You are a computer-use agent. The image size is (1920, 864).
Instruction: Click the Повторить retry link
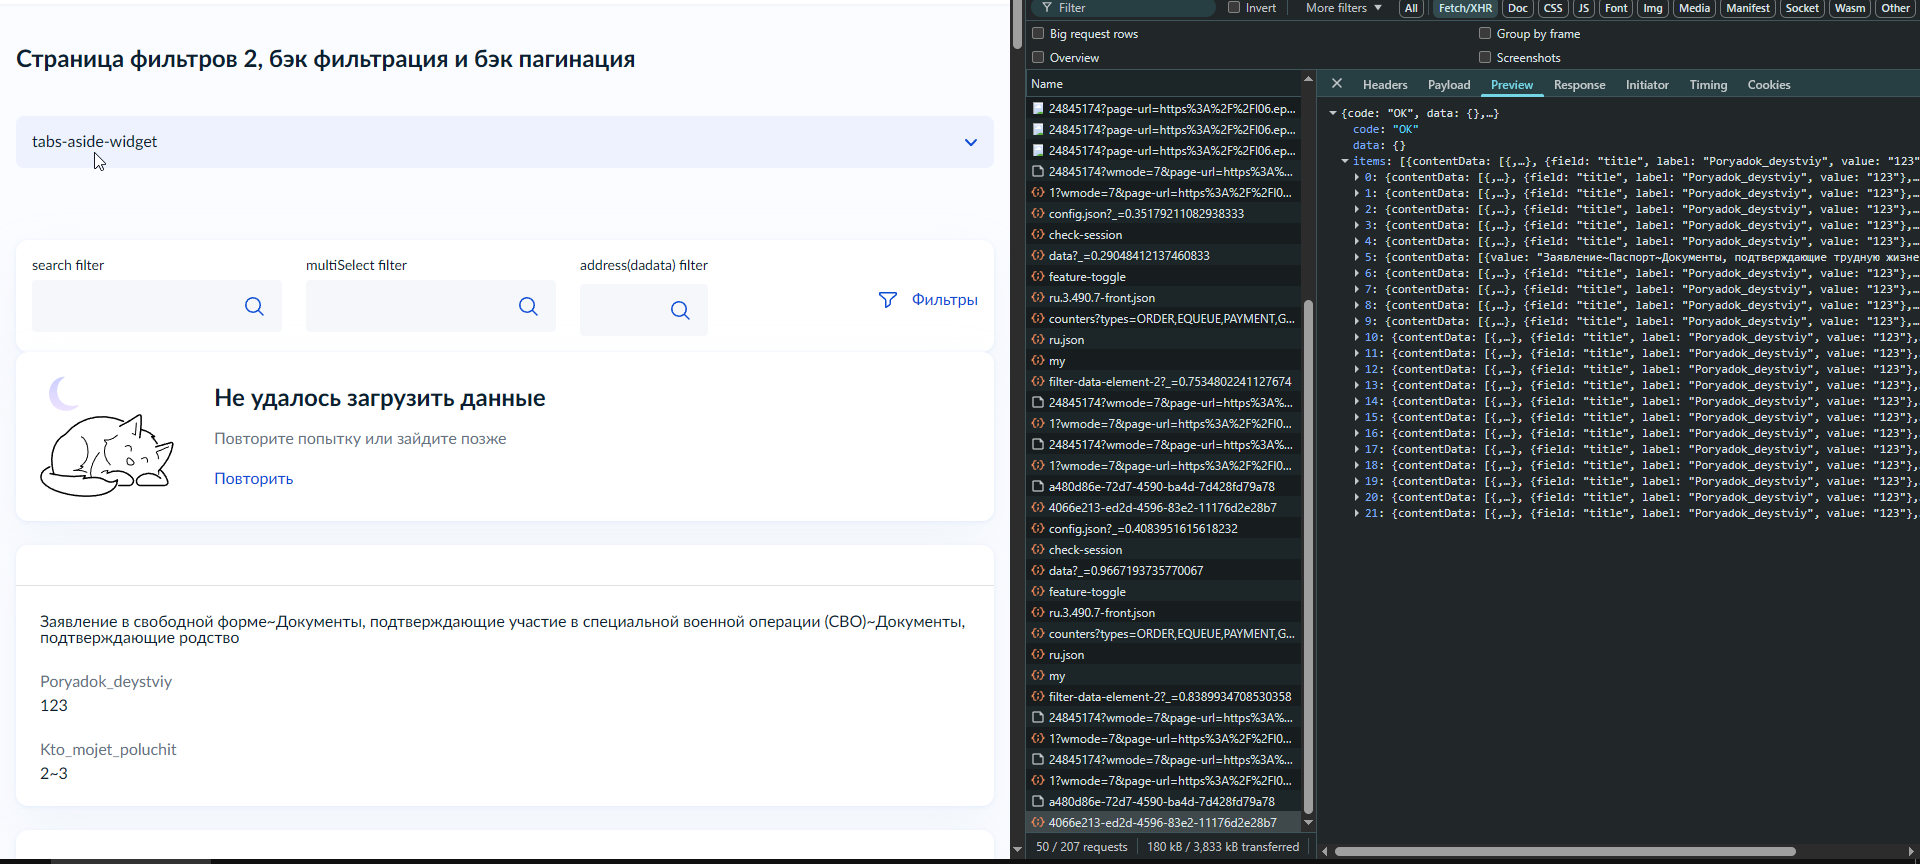tap(254, 479)
